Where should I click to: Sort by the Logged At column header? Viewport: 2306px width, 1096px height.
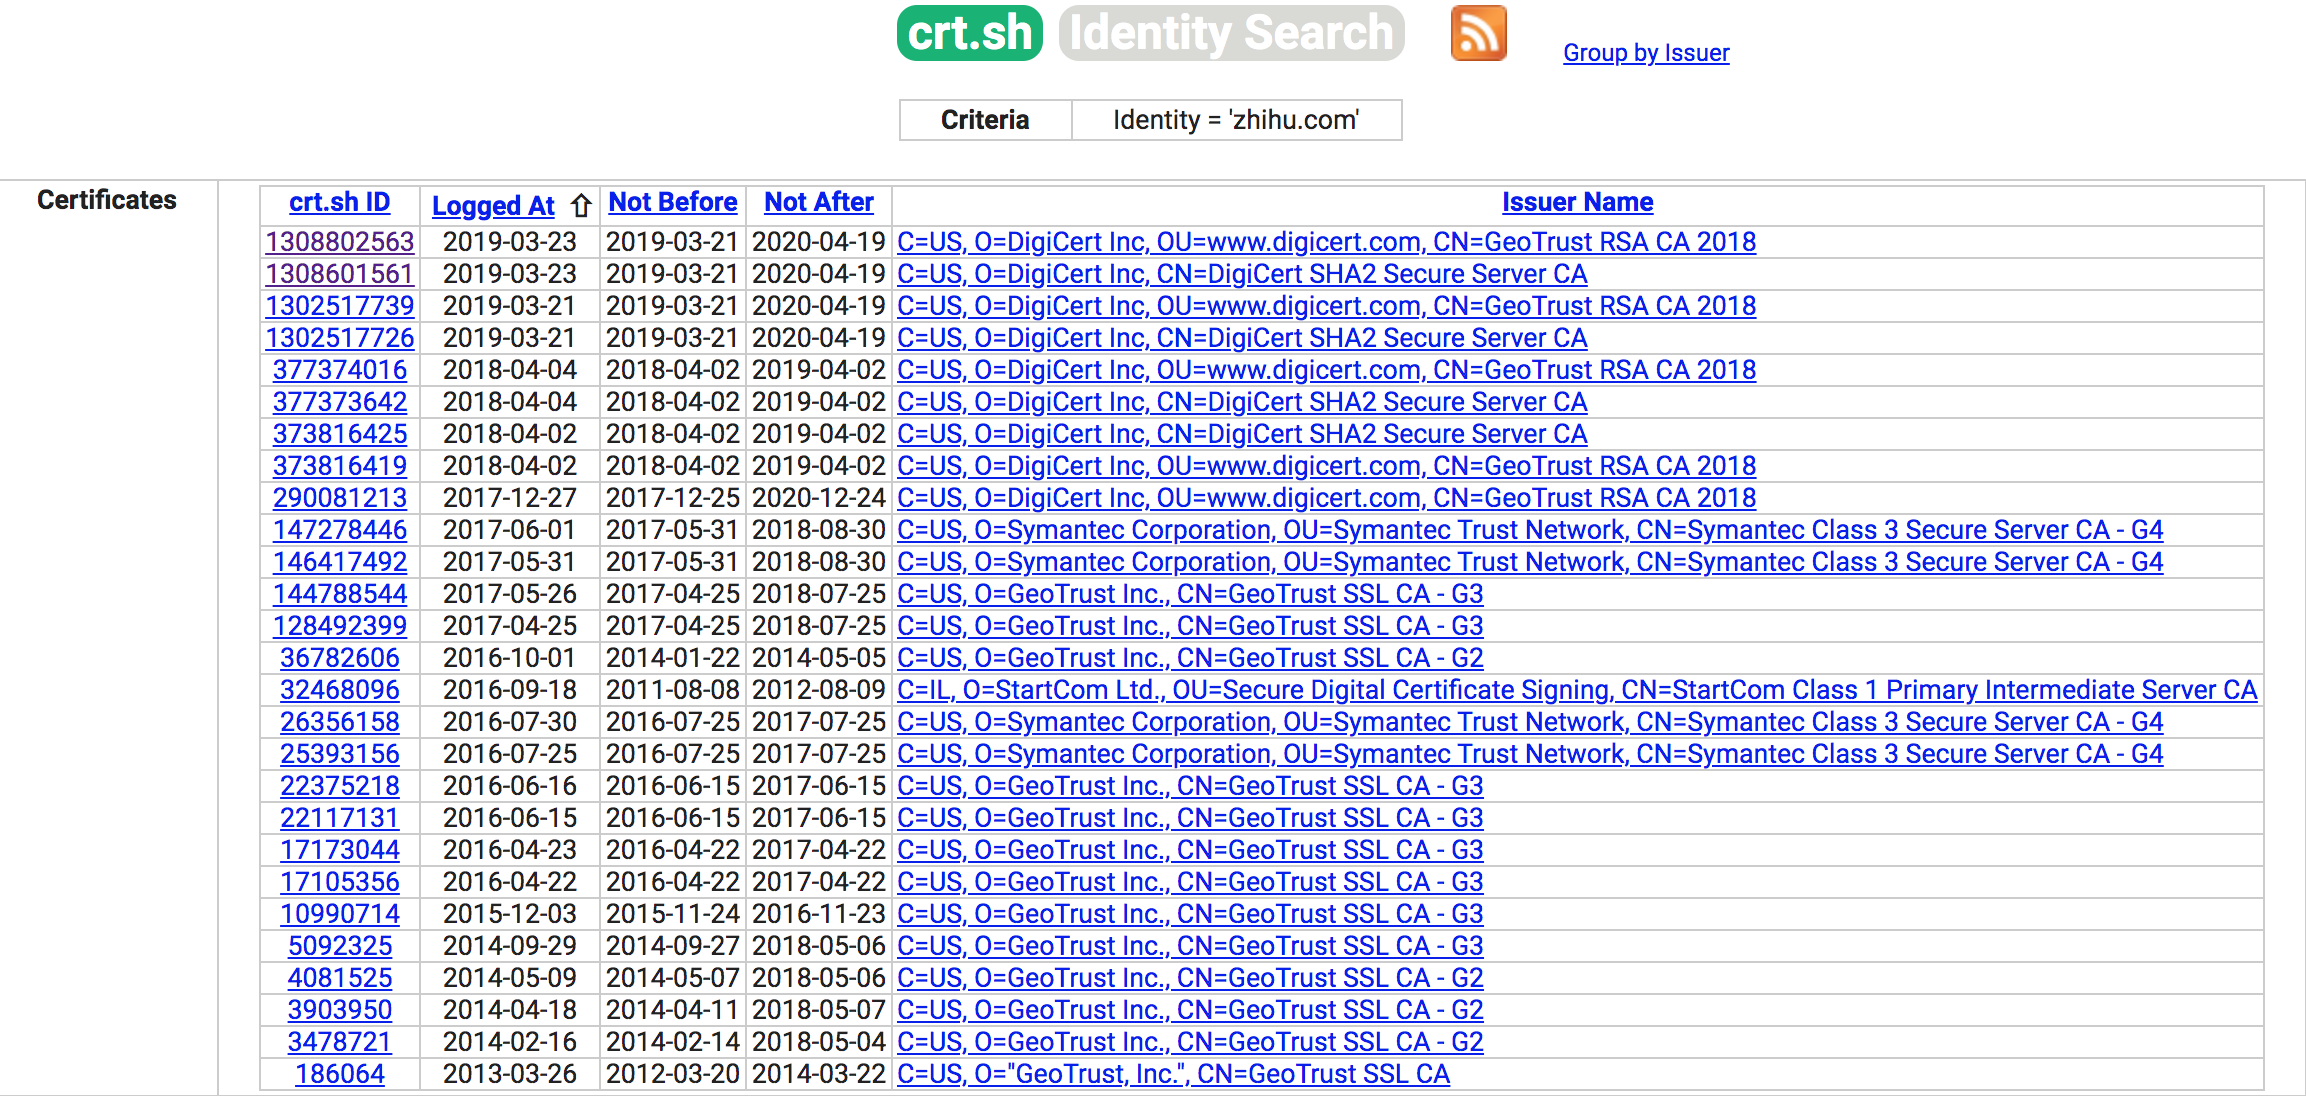[x=493, y=206]
